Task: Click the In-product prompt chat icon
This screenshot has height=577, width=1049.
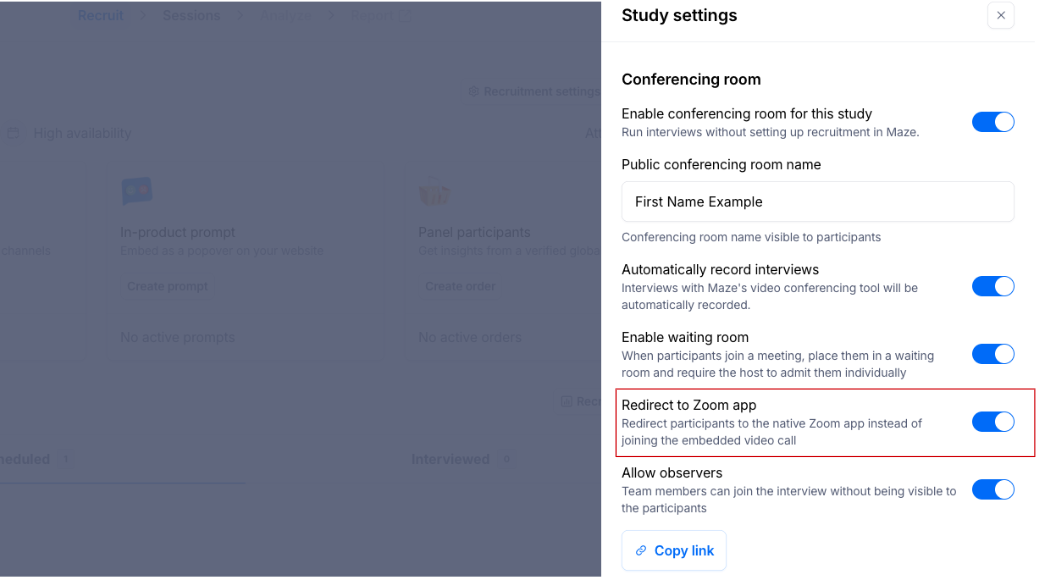Action: pyautogui.click(x=137, y=192)
